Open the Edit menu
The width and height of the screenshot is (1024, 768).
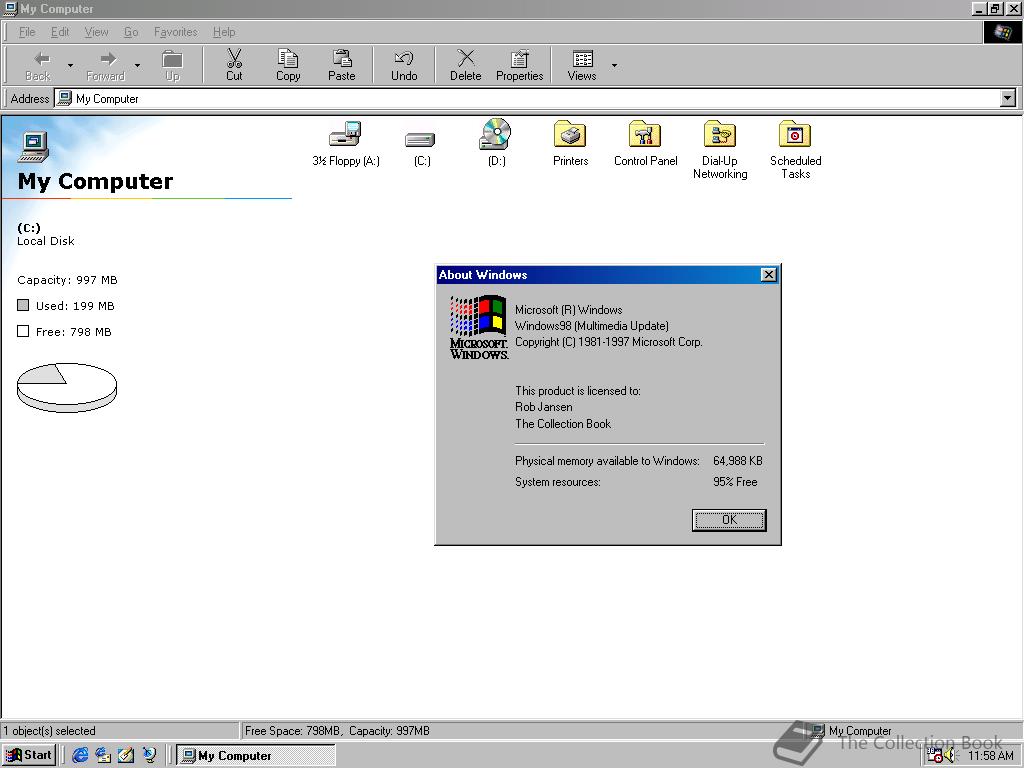(59, 32)
